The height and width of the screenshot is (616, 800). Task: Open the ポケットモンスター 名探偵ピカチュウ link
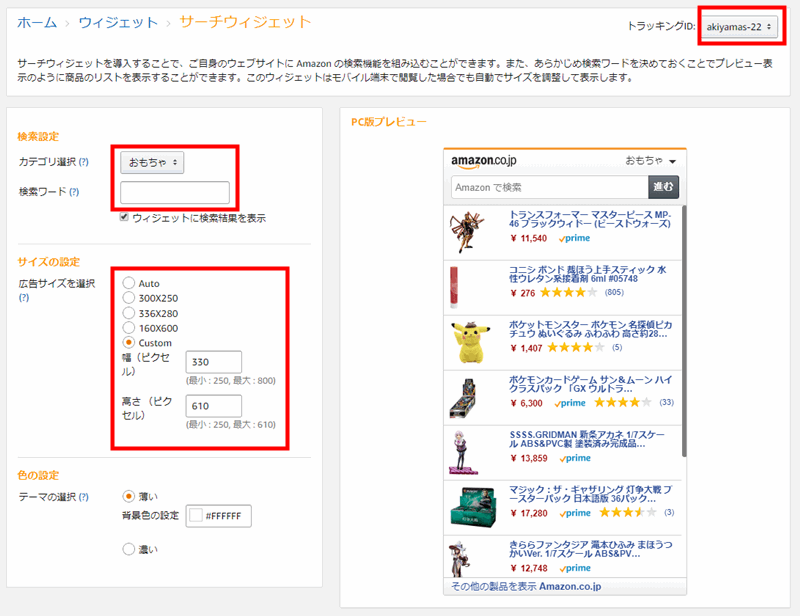tap(590, 329)
